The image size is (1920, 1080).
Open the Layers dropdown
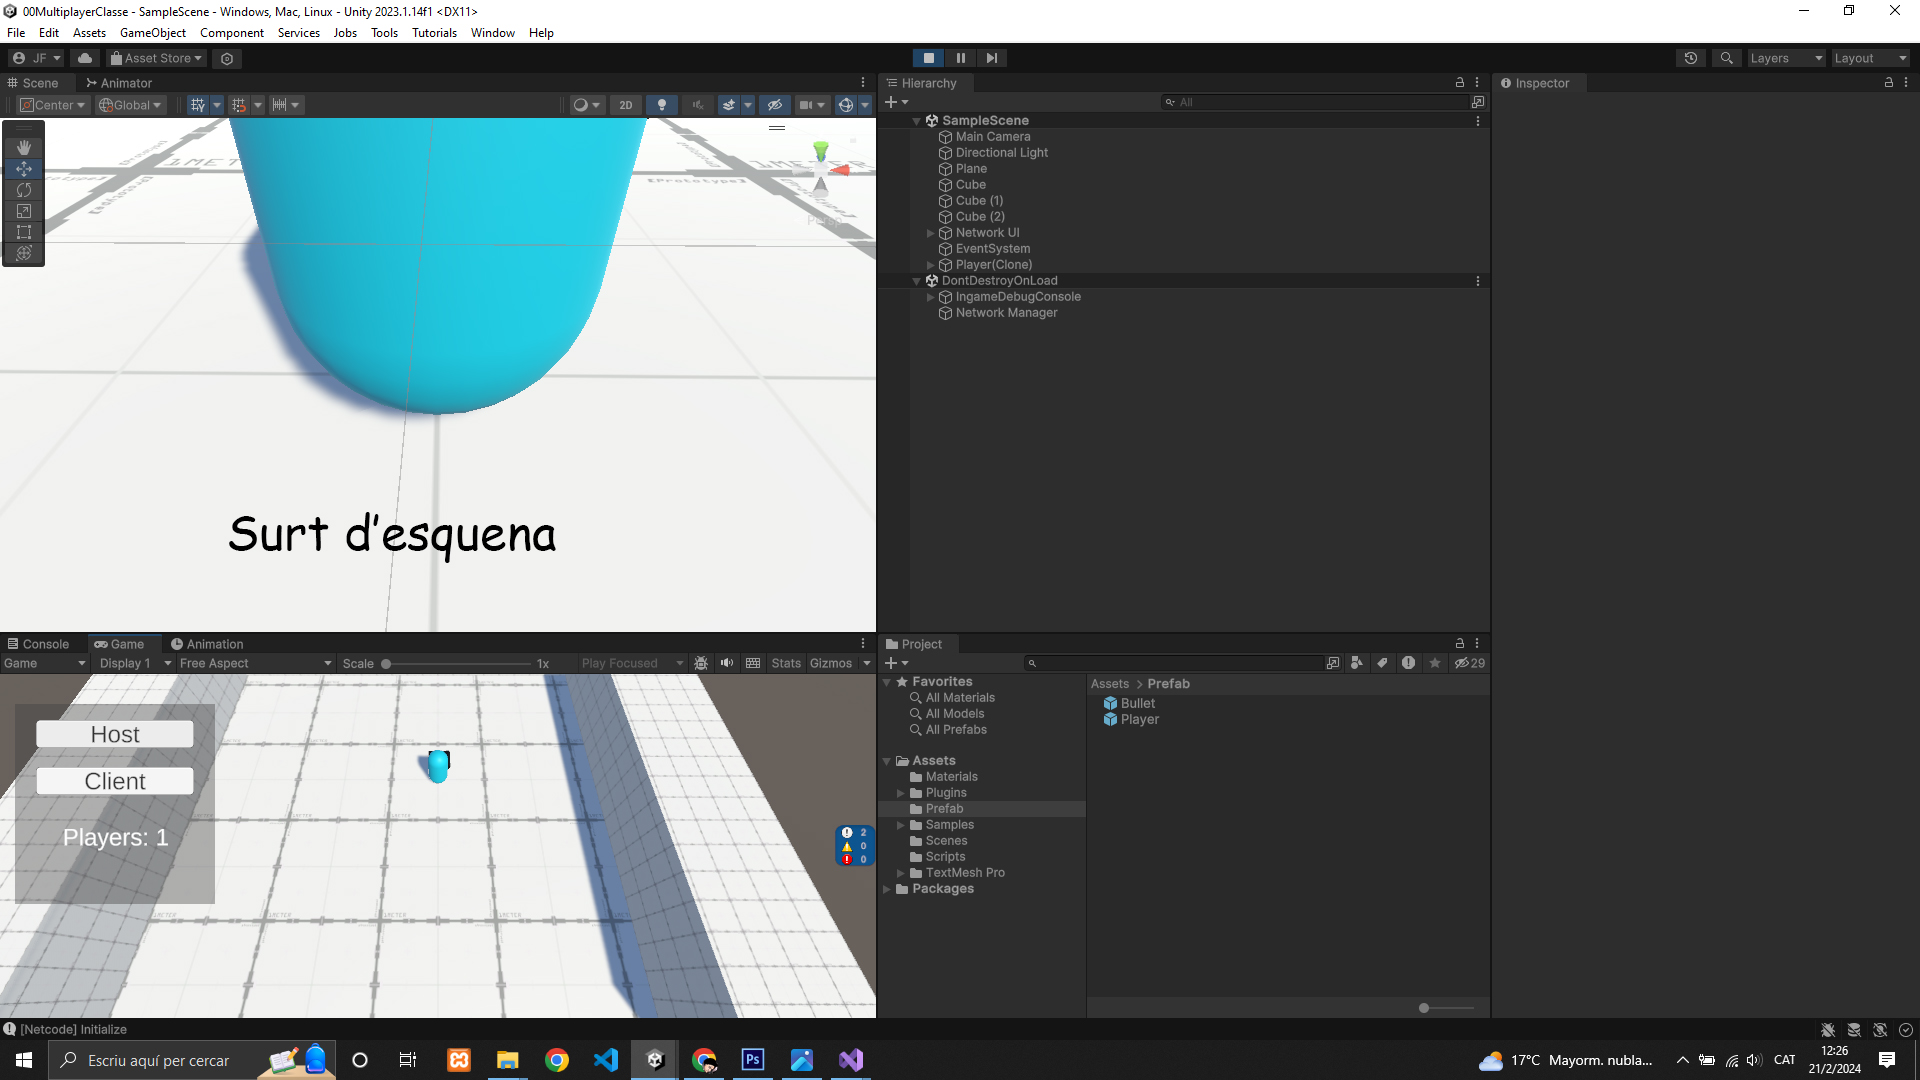tap(1785, 58)
